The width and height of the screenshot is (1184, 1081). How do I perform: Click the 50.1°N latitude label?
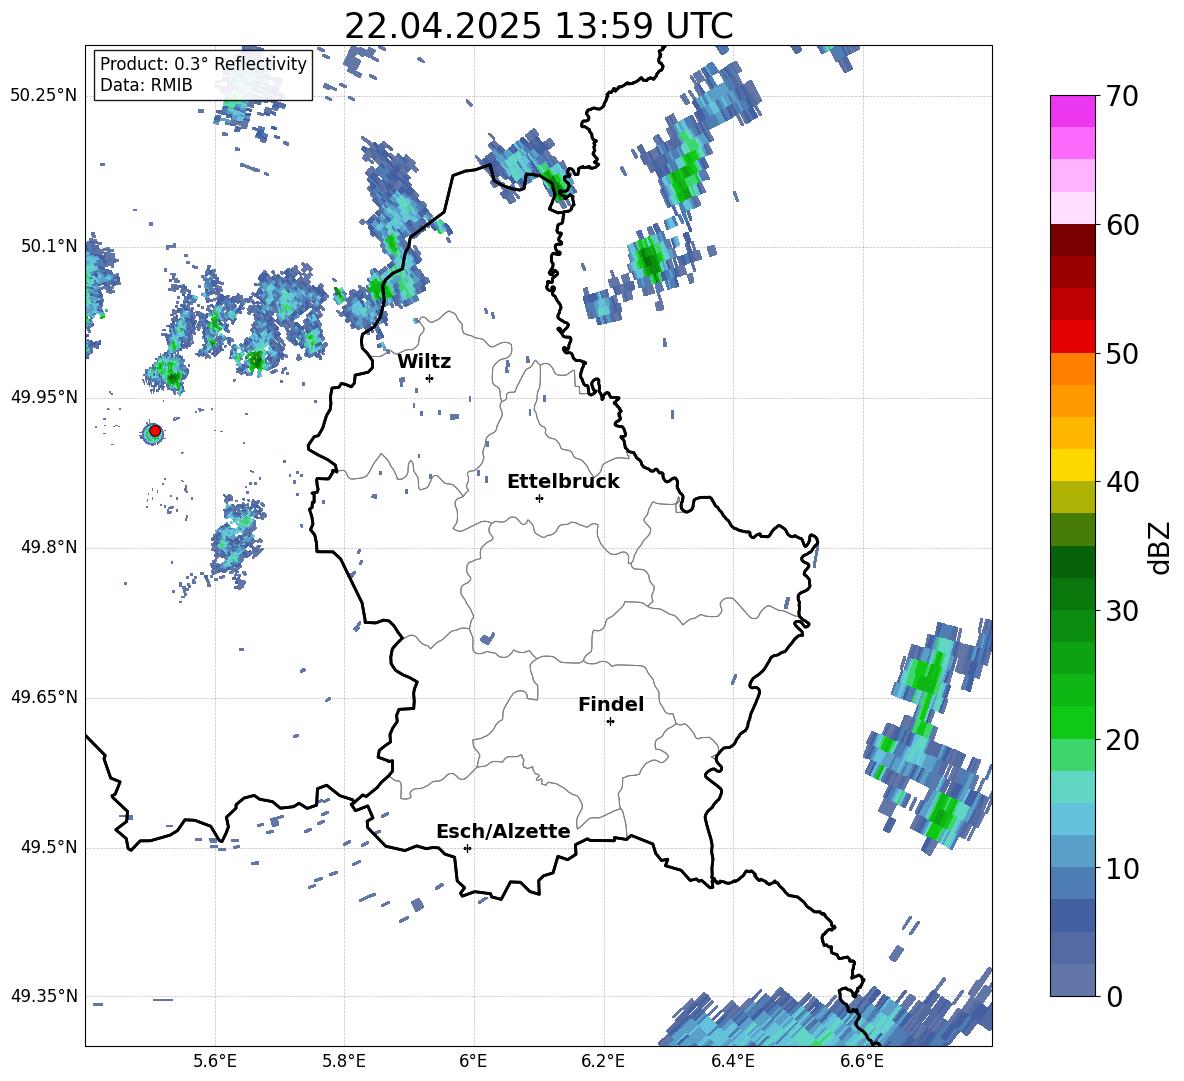[49, 246]
